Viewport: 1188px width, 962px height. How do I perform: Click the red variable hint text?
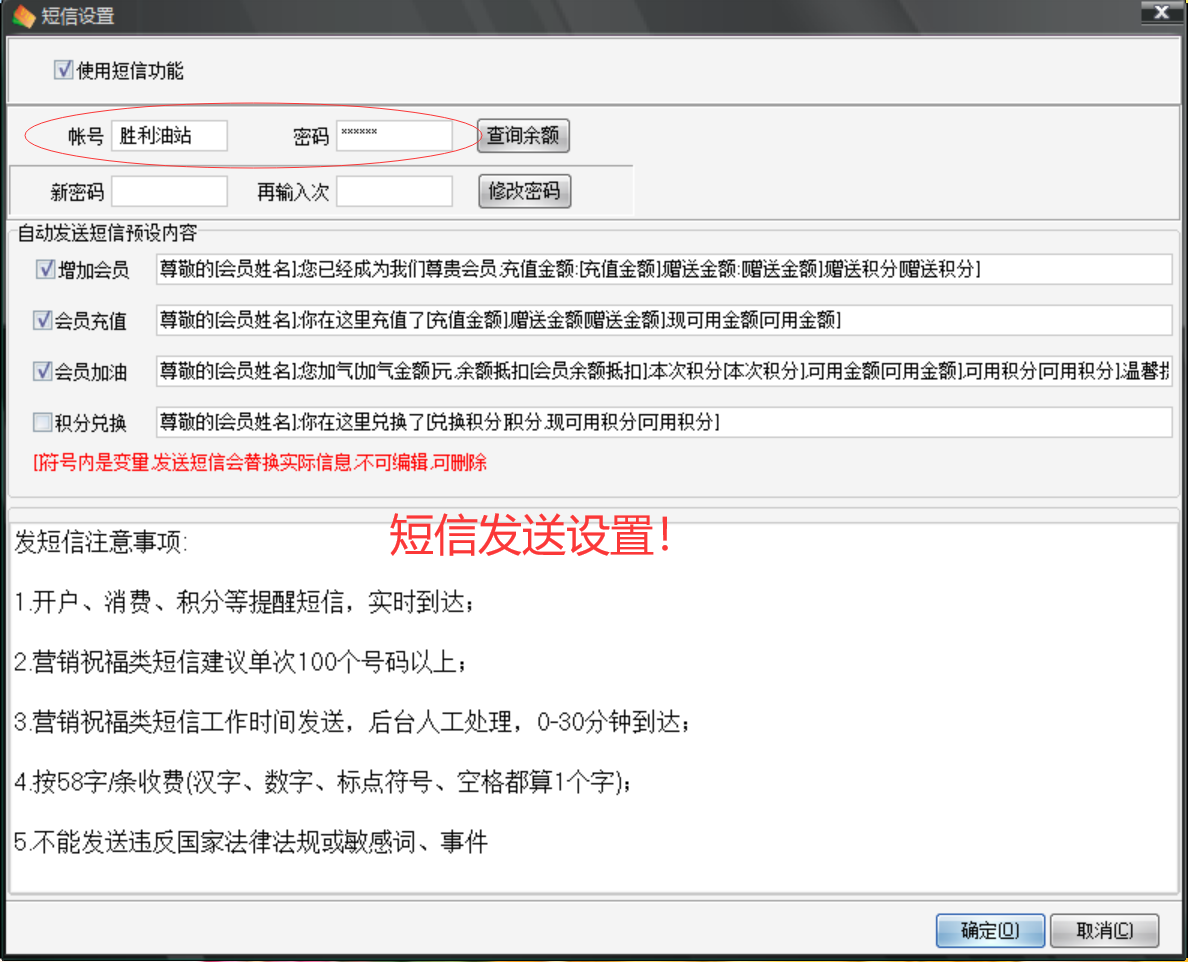click(260, 462)
